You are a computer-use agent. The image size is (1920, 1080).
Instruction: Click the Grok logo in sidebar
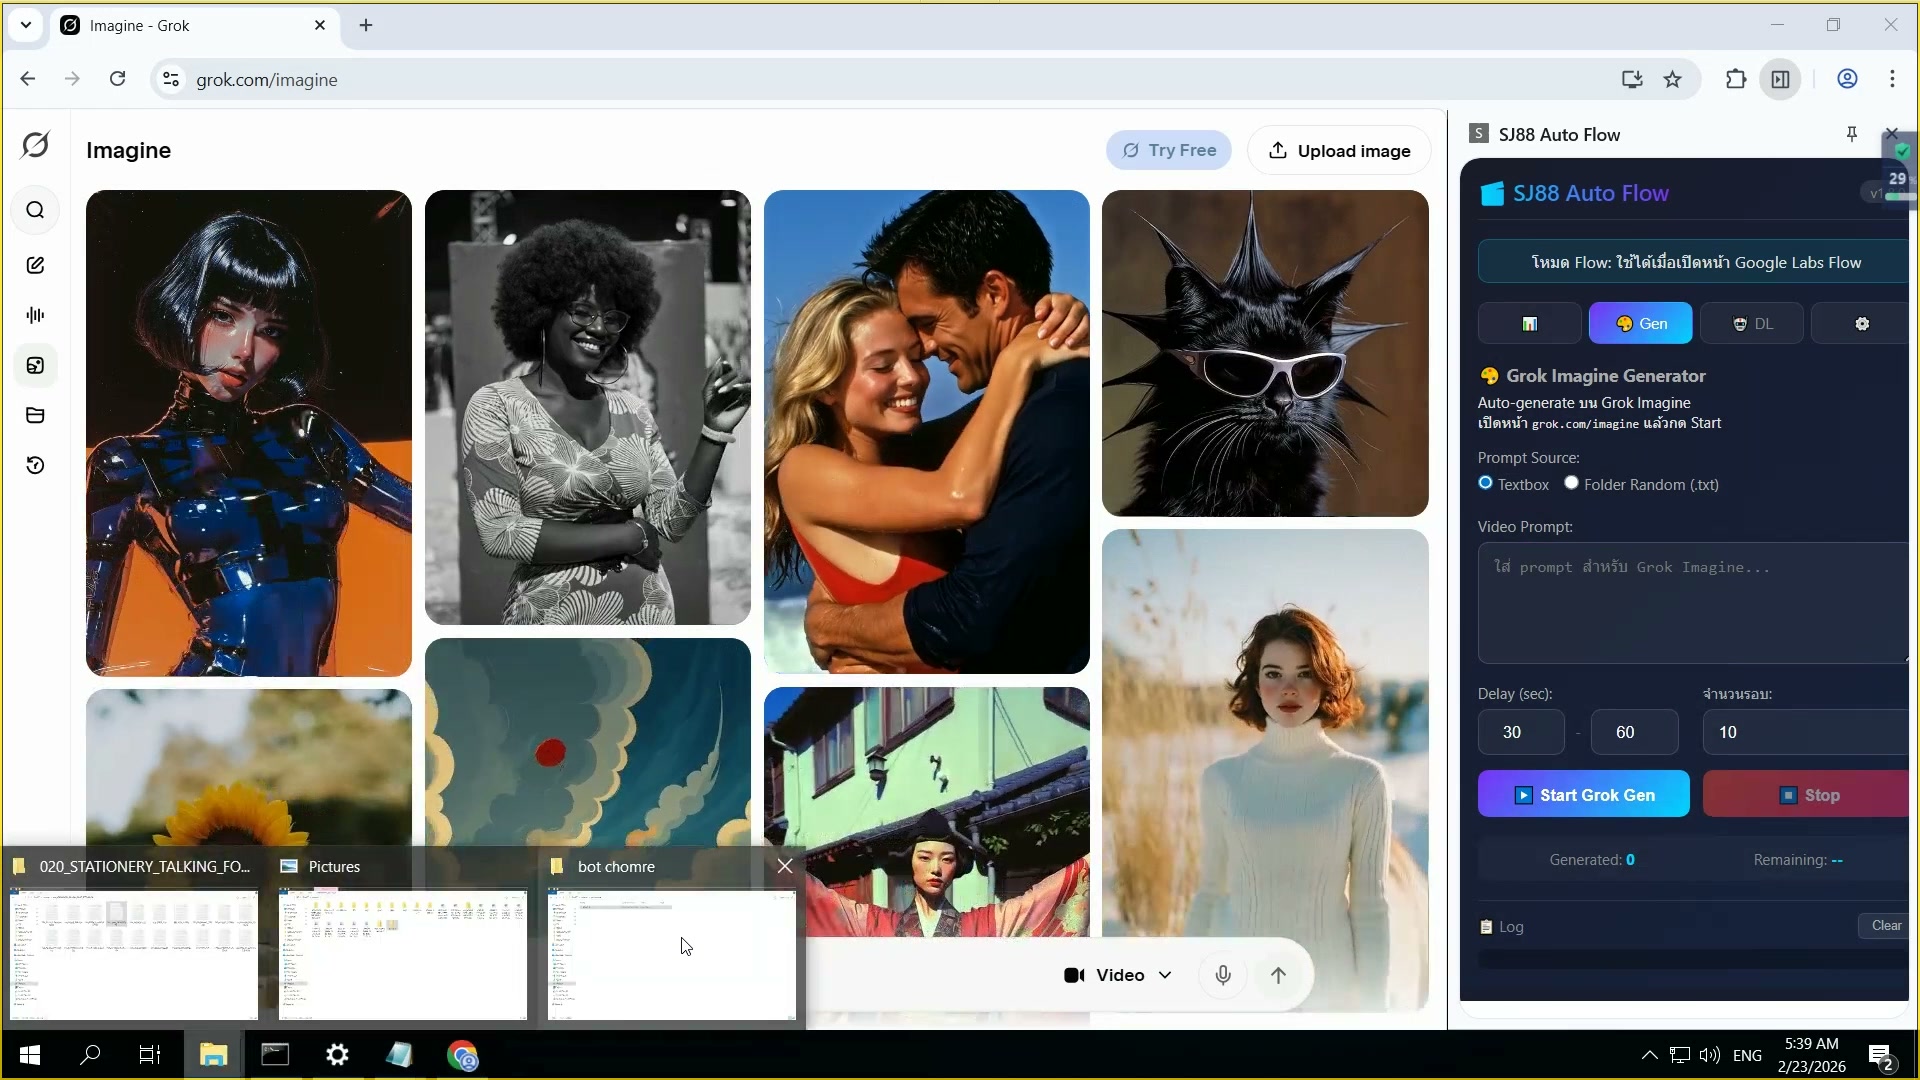click(x=35, y=145)
